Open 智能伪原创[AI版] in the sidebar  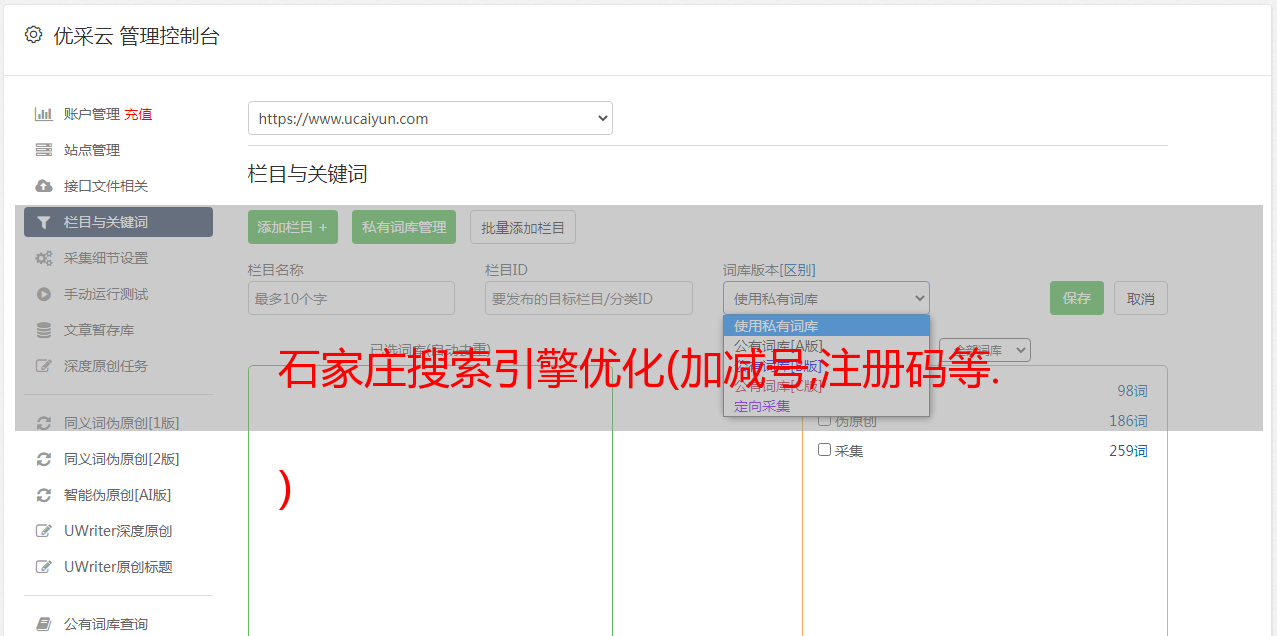(118, 495)
